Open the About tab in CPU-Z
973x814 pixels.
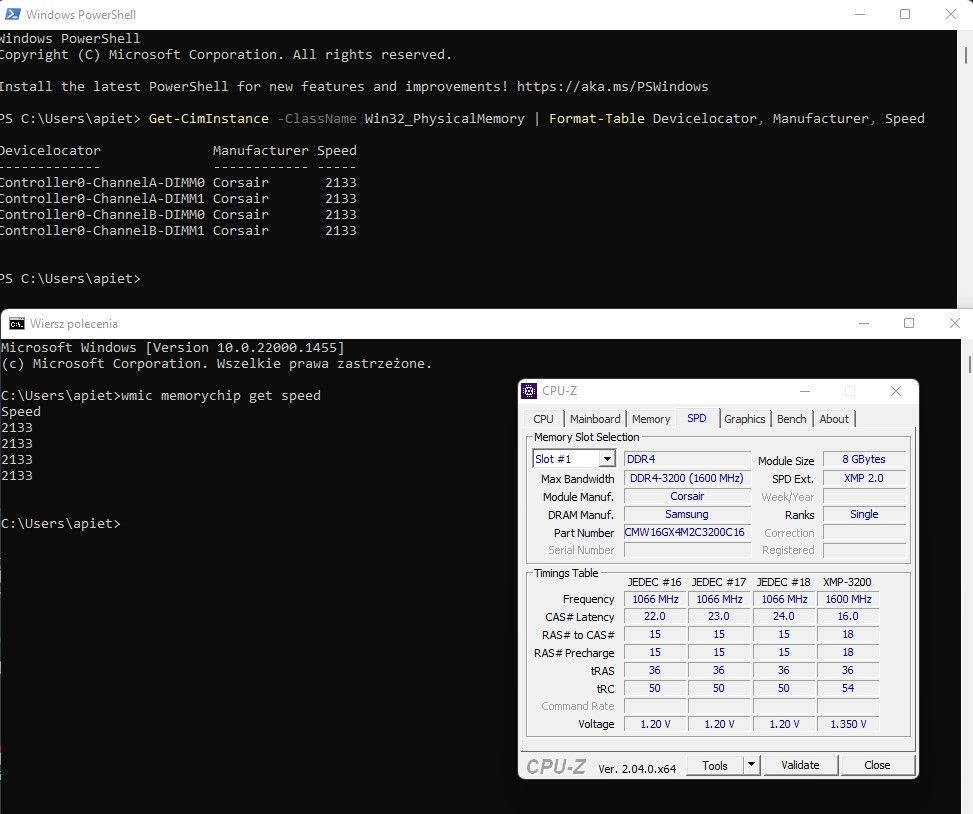[833, 419]
